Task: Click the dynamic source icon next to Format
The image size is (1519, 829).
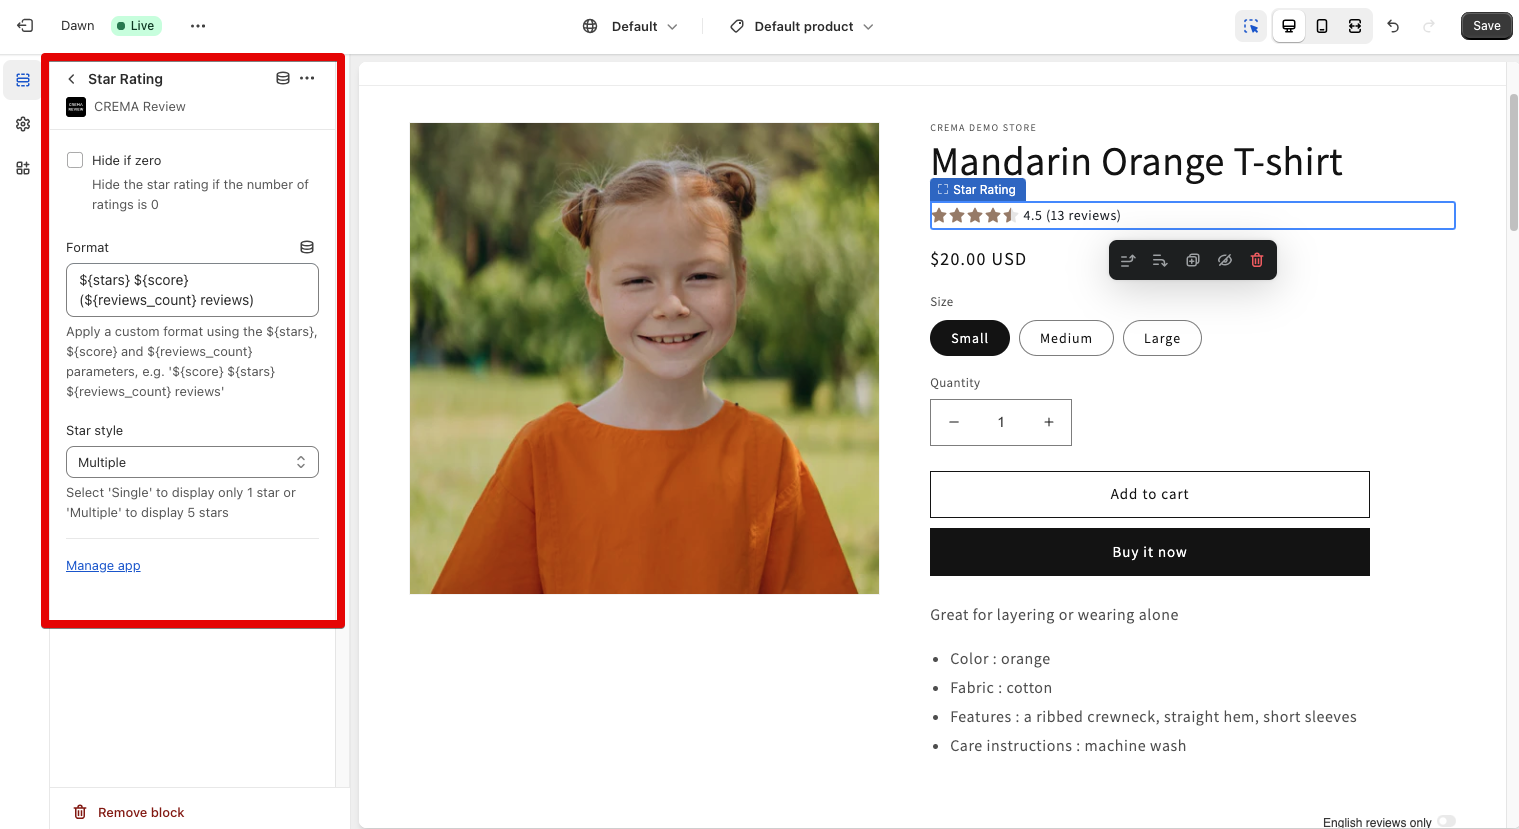Action: coord(307,247)
